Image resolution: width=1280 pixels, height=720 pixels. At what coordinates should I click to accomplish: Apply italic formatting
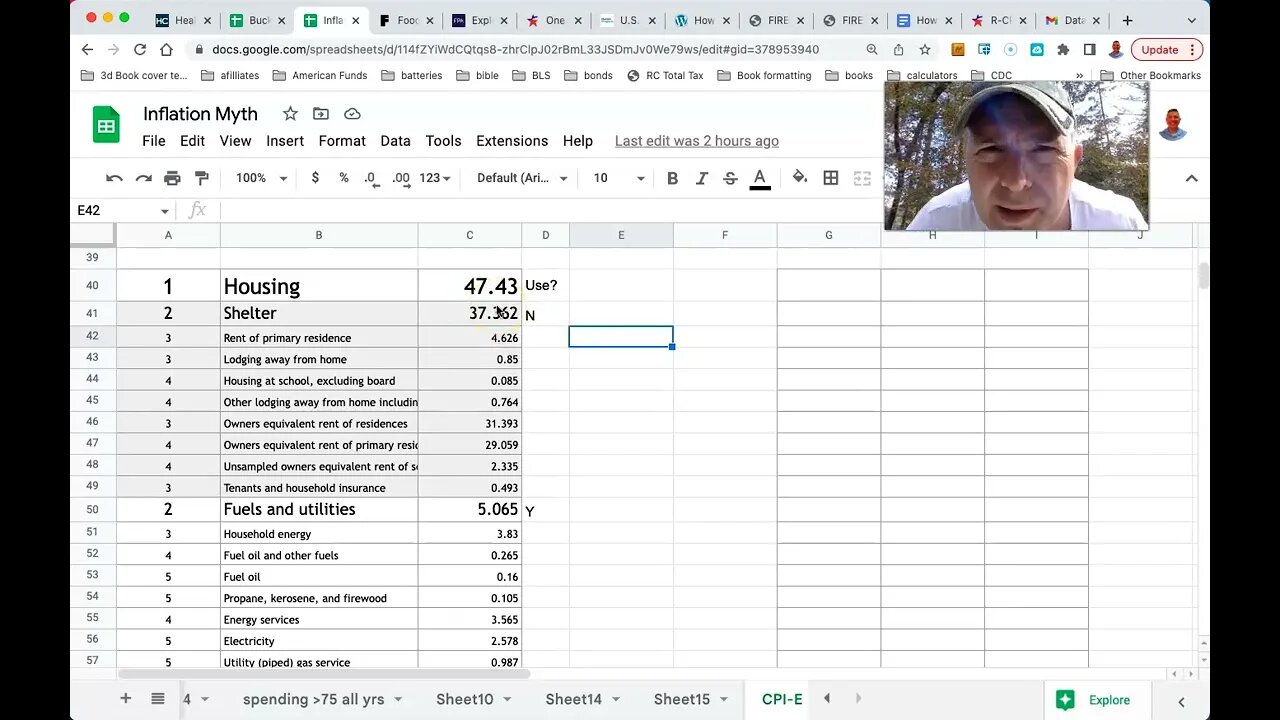pos(701,178)
